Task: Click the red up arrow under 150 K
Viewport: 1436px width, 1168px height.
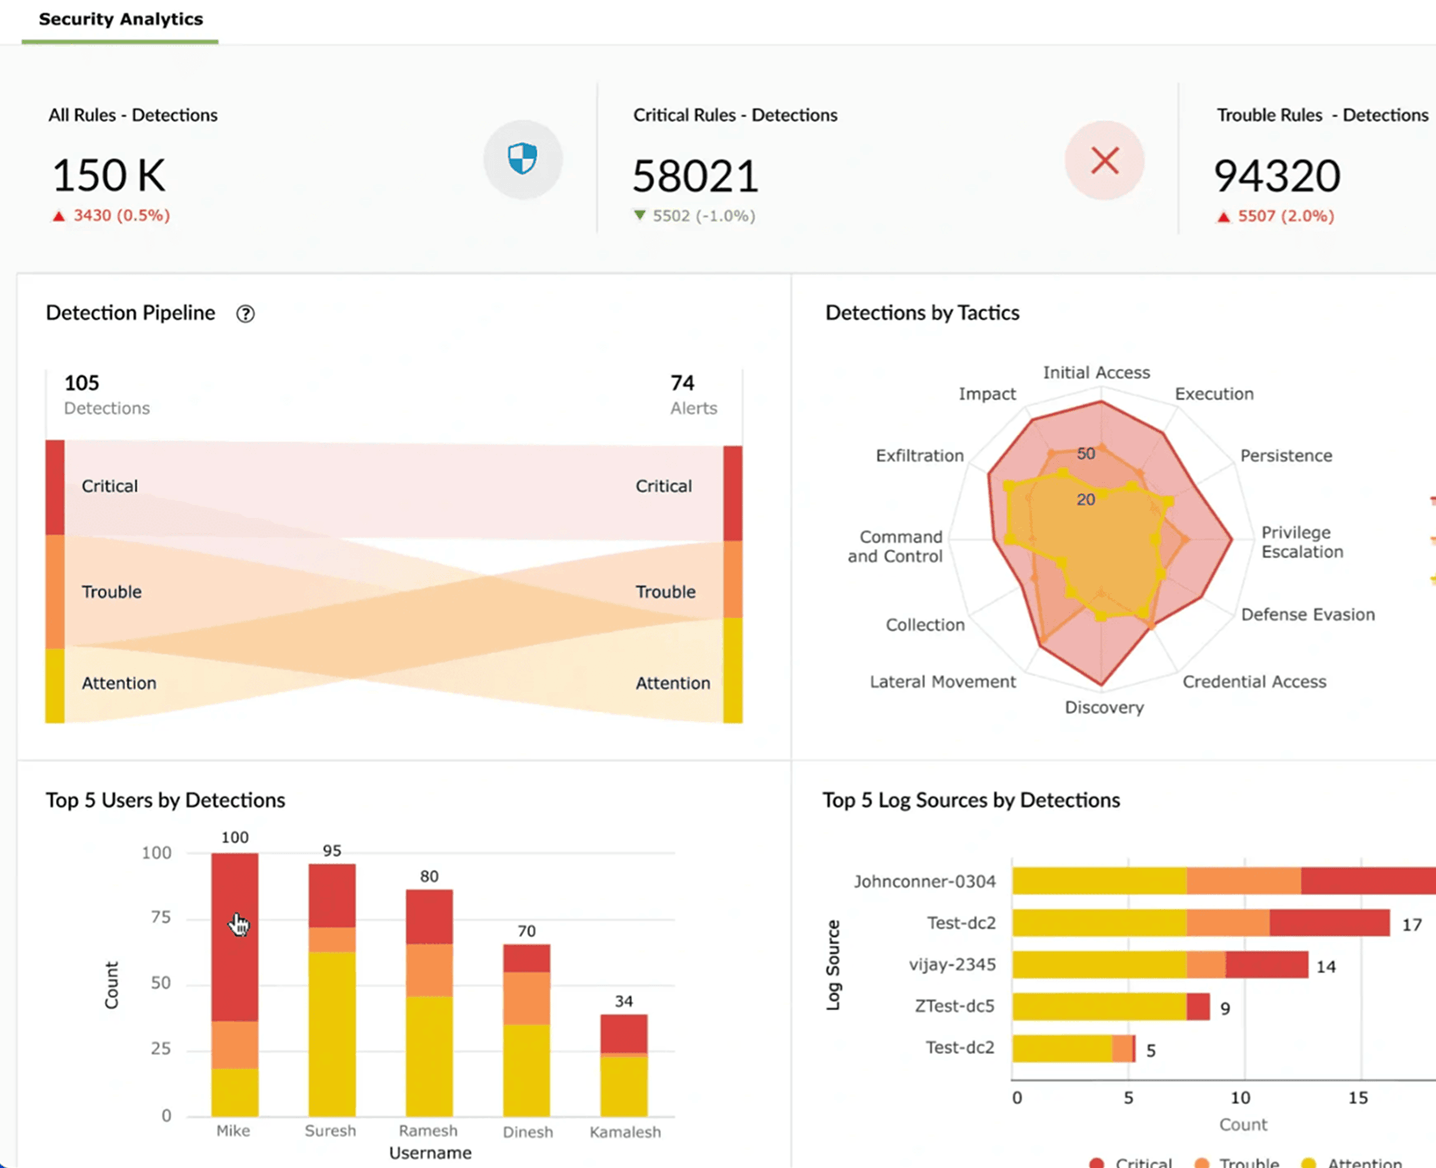Action: [59, 216]
